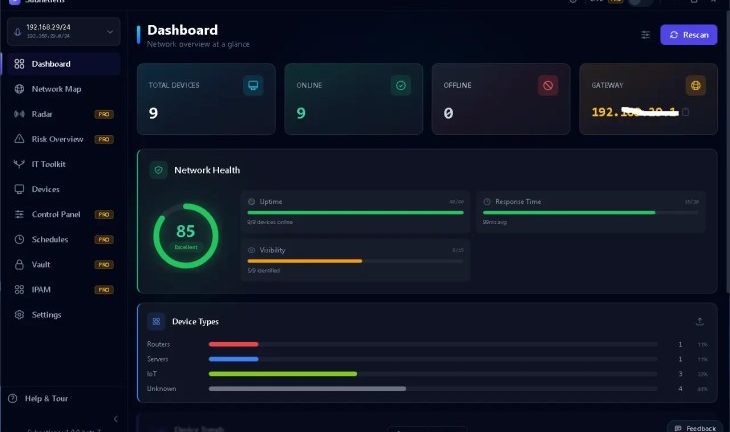Image resolution: width=730 pixels, height=432 pixels.
Task: Open the Vault lock icon
Action: [x=19, y=264]
